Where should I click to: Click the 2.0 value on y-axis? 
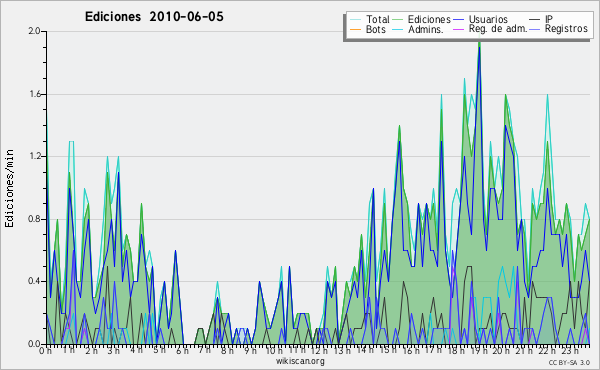coord(34,31)
